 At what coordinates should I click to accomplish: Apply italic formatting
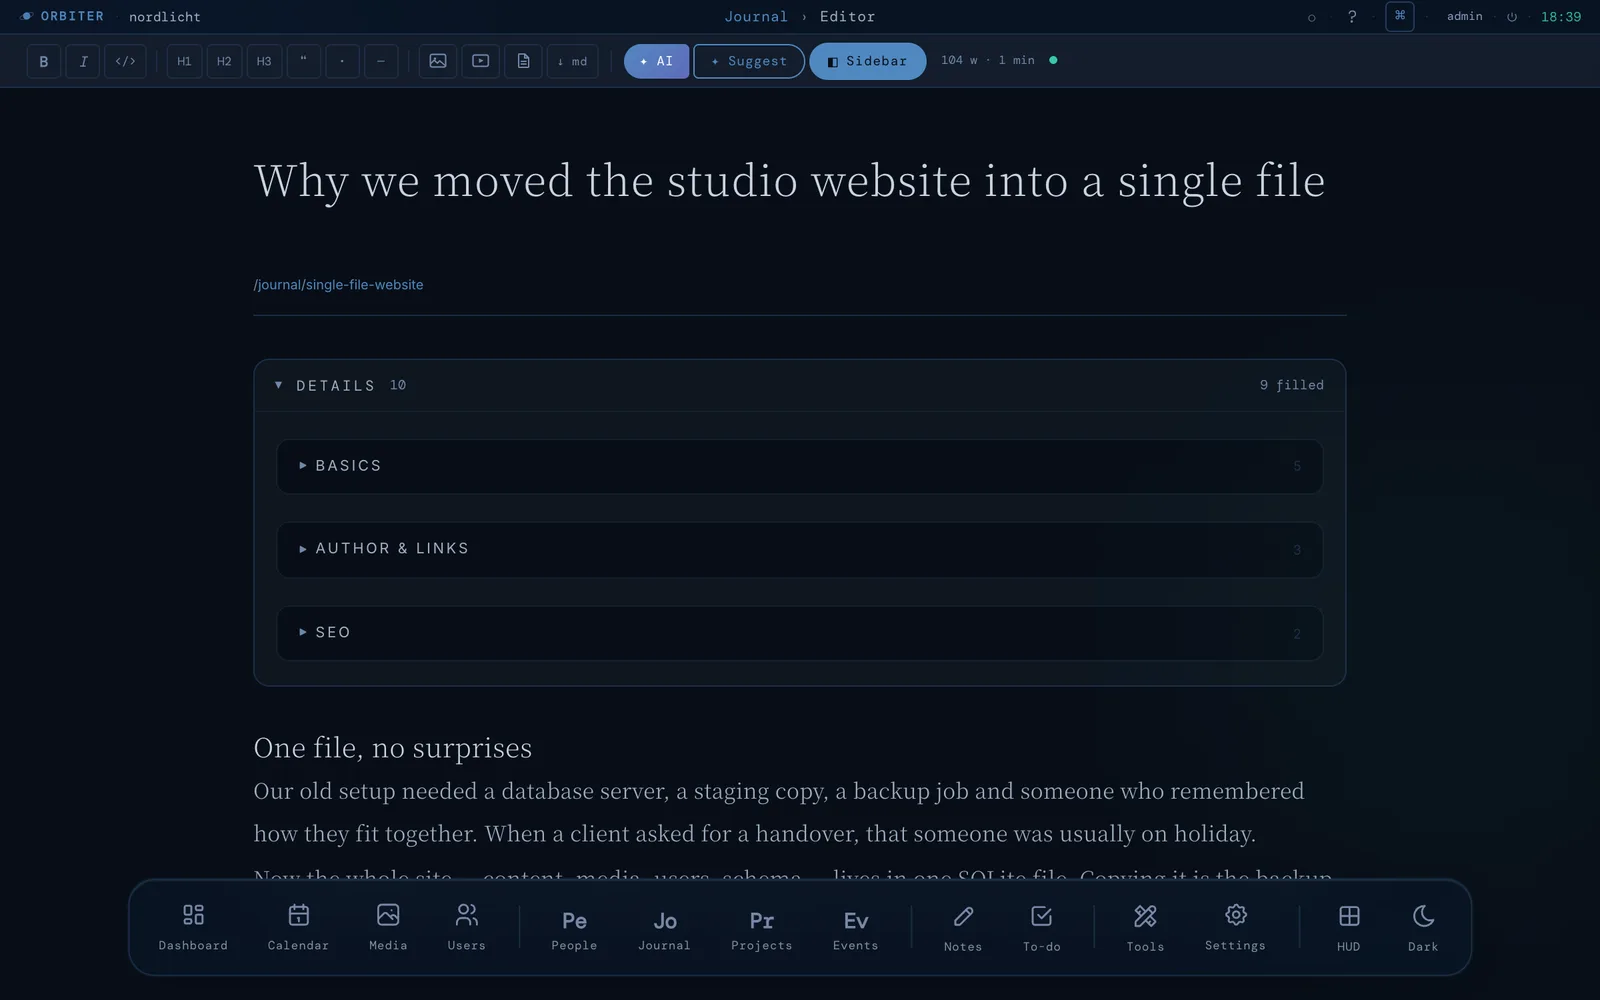tap(83, 61)
